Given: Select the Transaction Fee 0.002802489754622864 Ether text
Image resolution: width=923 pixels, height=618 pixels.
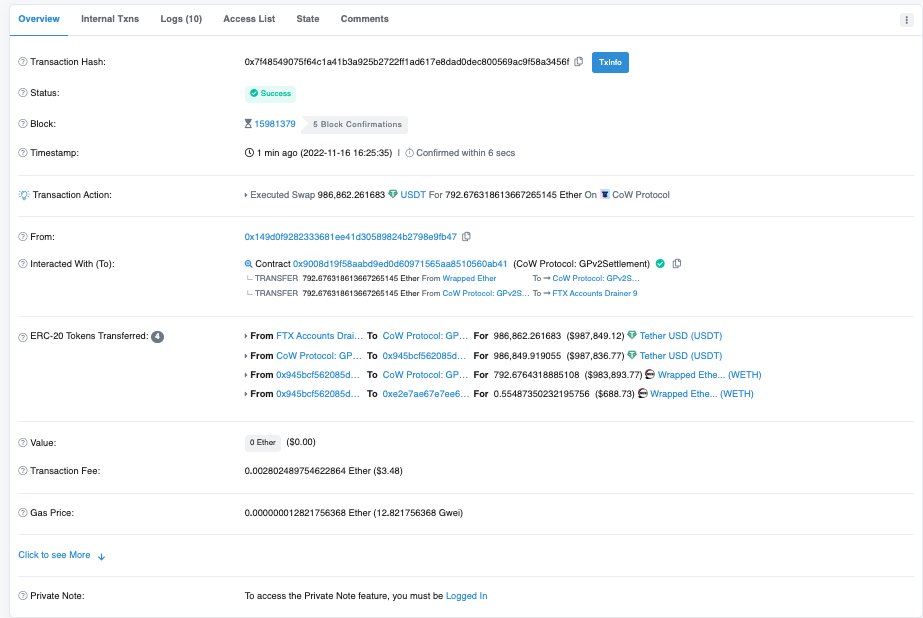Looking at the screenshot, I should [307, 471].
